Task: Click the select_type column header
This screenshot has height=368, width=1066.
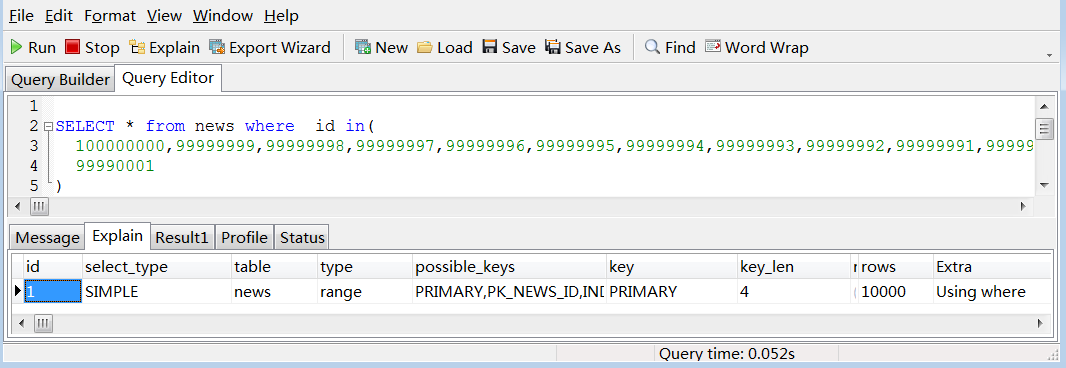Action: coord(156,267)
